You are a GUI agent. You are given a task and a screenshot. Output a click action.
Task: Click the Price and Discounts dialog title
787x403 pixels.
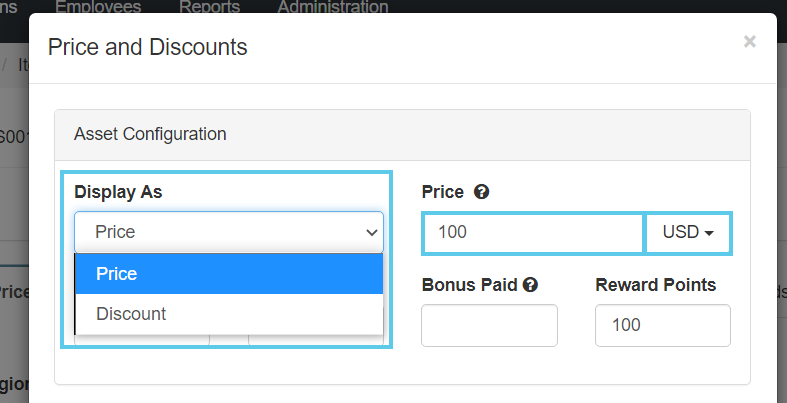coord(148,47)
